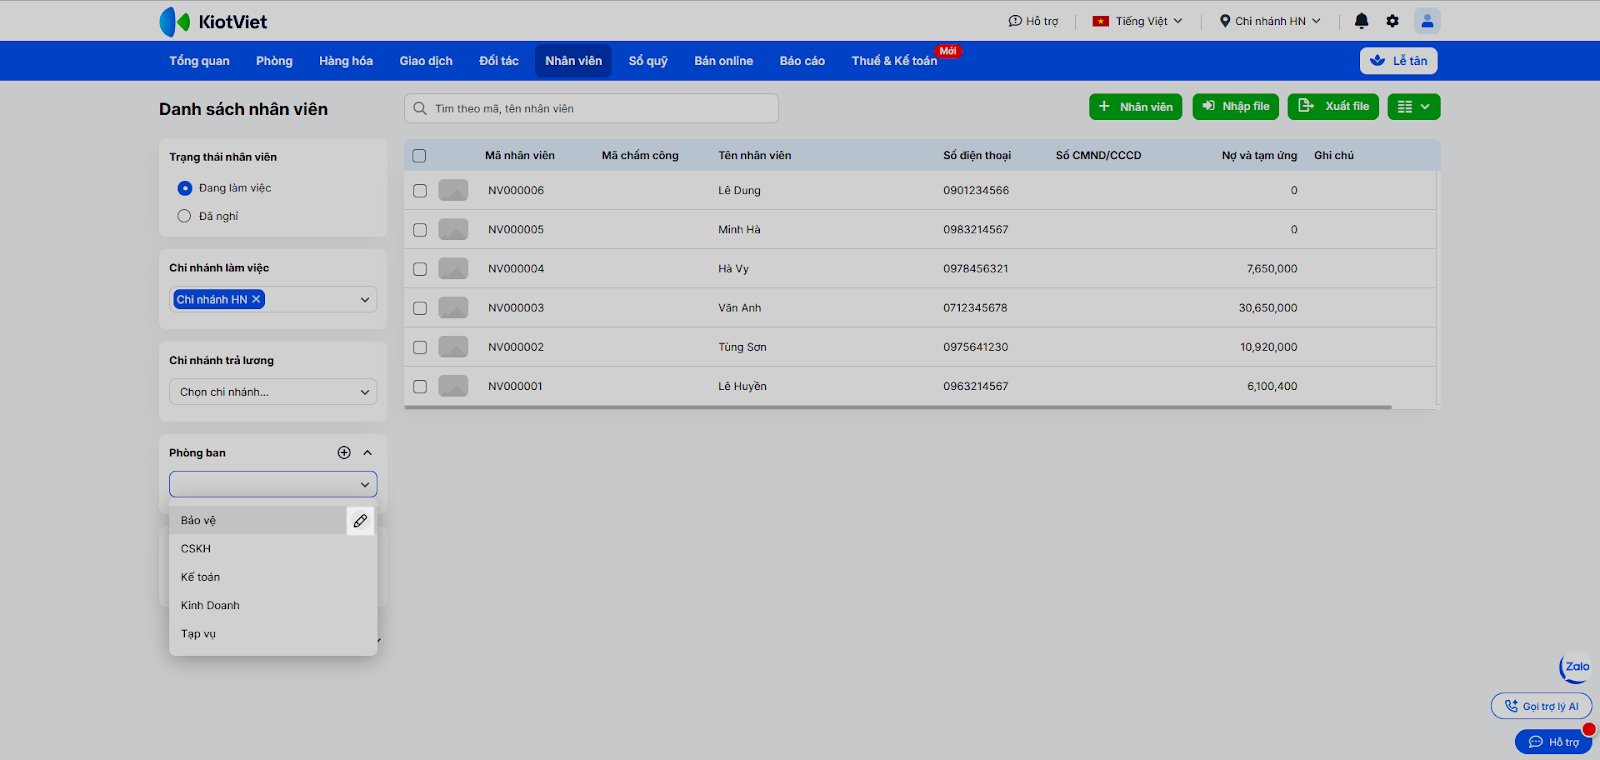Image resolution: width=1600 pixels, height=760 pixels.
Task: Sort by Tên nhân viên column header
Action: (x=755, y=156)
